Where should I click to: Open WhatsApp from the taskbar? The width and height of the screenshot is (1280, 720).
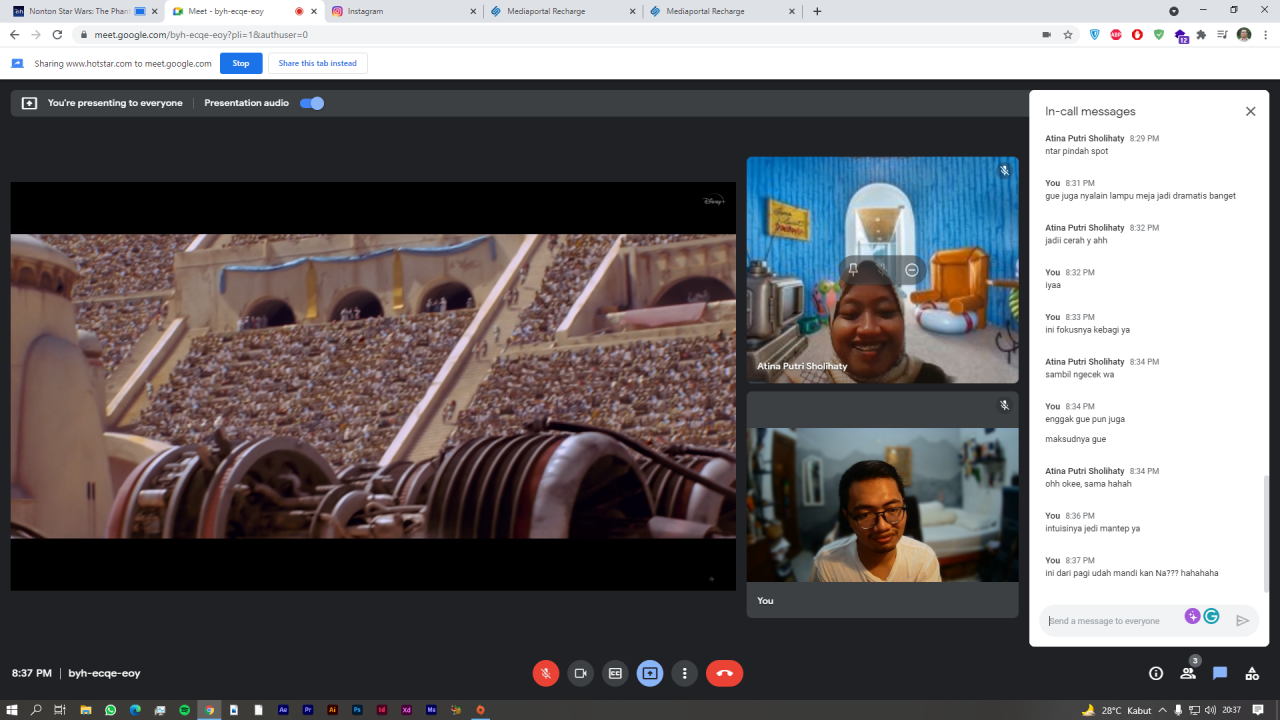tap(110, 710)
